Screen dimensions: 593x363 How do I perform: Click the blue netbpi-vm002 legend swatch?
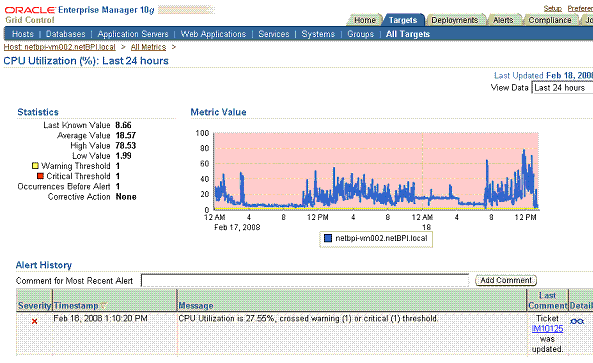click(328, 238)
